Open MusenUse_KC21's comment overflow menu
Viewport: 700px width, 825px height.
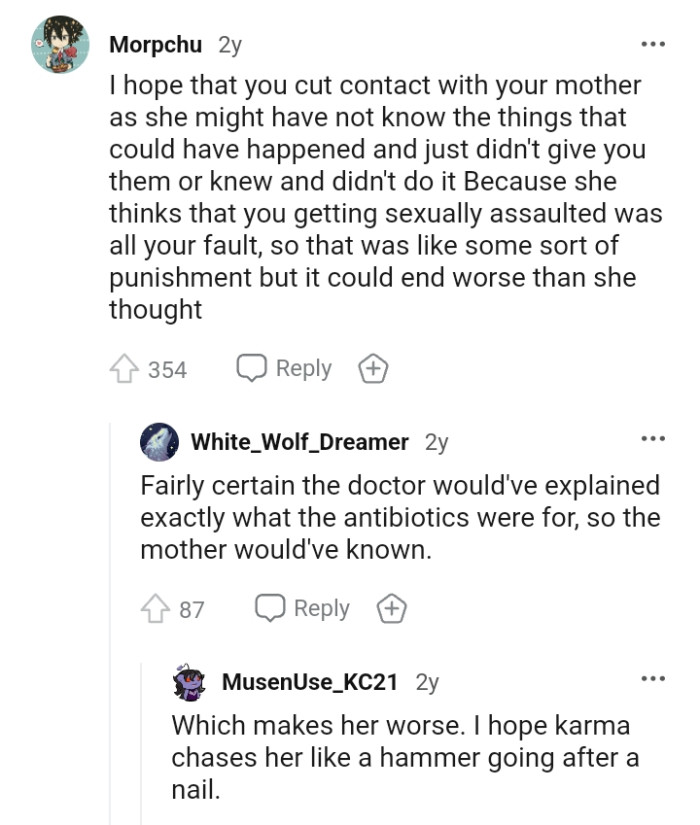coord(653,678)
